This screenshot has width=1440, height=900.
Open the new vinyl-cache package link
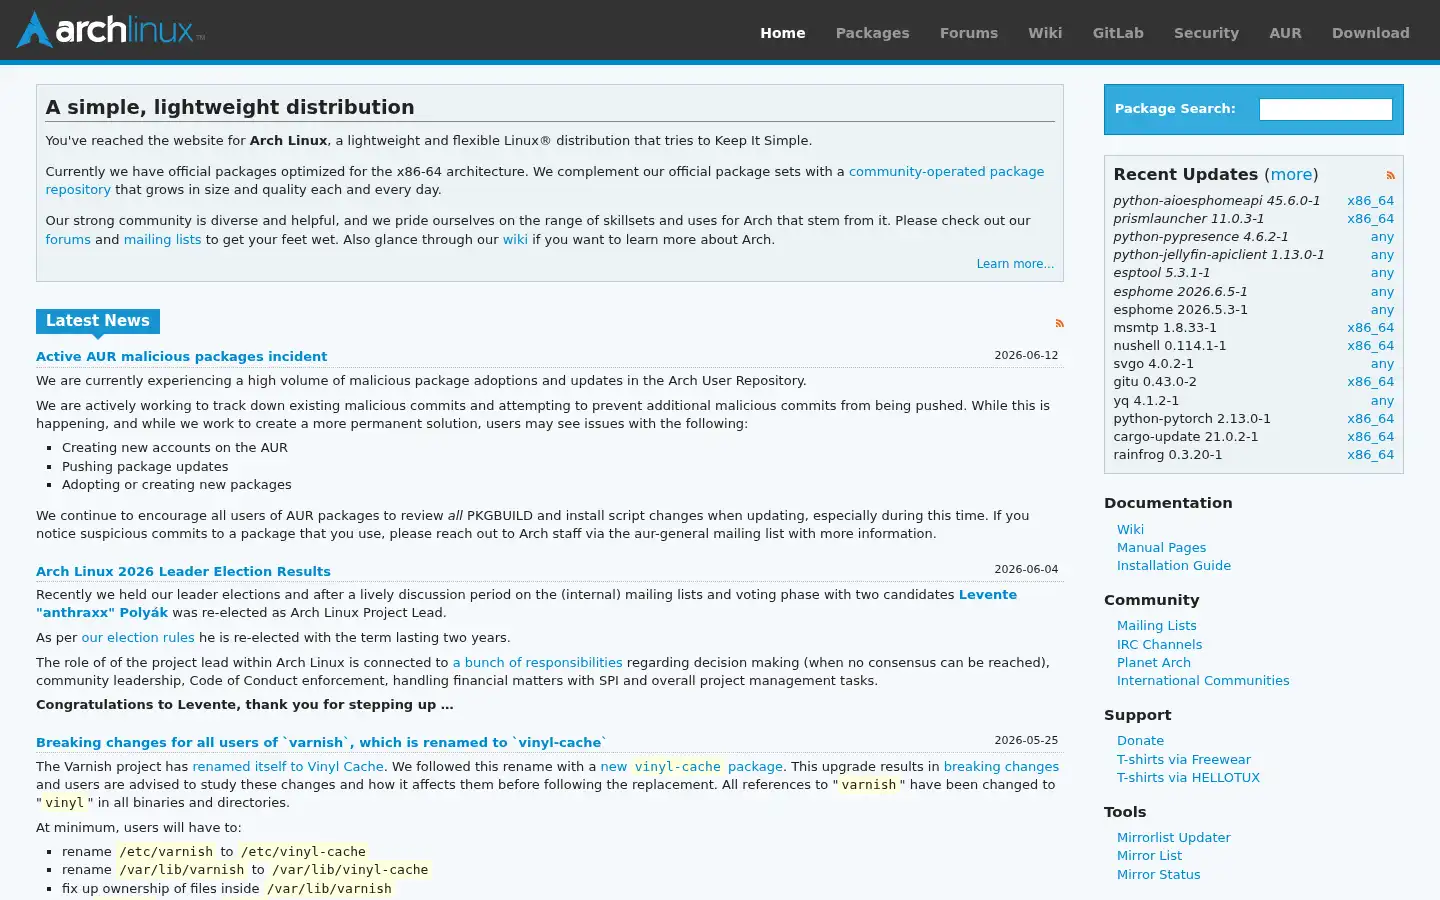click(691, 767)
